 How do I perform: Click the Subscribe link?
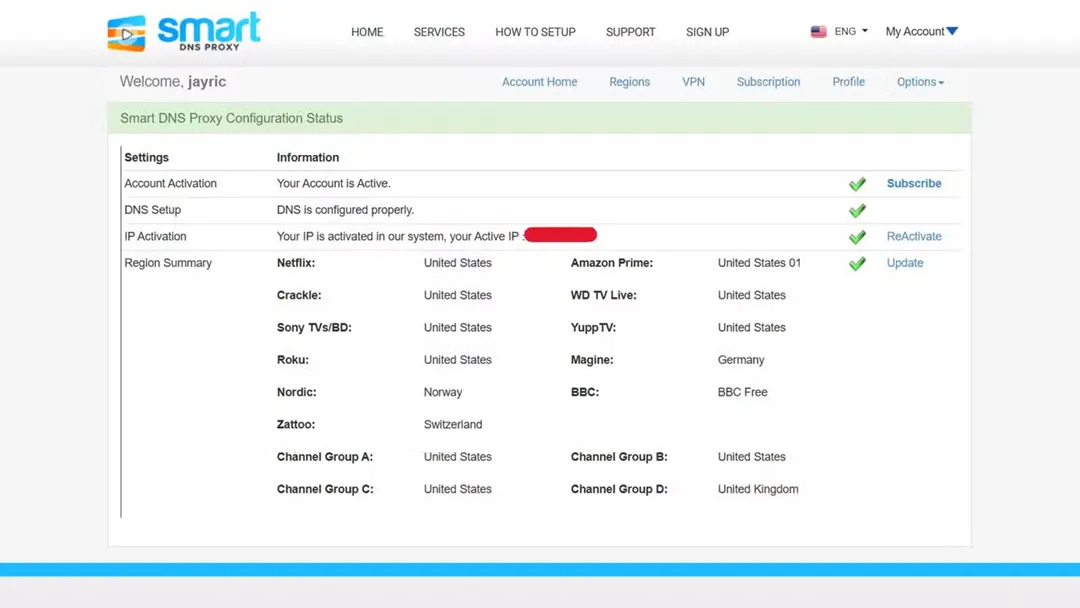pyautogui.click(x=913, y=183)
